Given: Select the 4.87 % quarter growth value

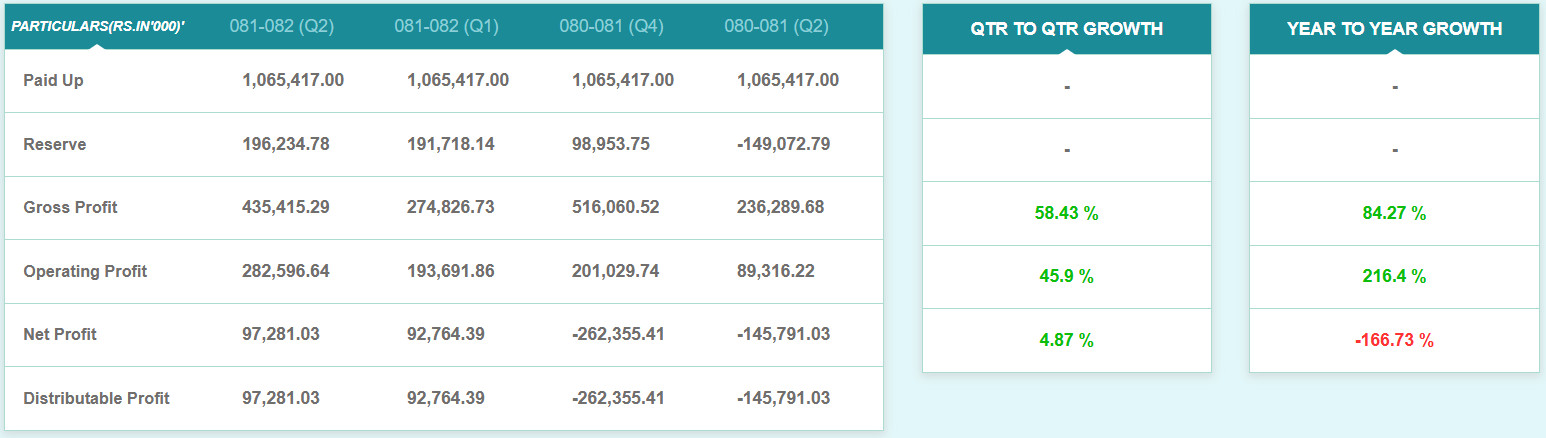Looking at the screenshot, I should tap(1066, 340).
